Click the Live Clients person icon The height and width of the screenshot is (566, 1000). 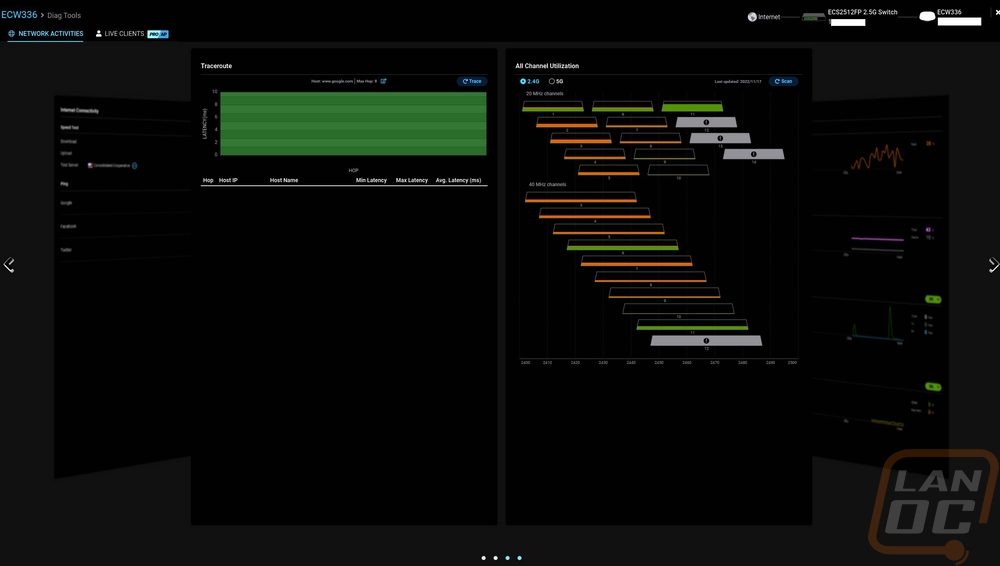[x=99, y=34]
